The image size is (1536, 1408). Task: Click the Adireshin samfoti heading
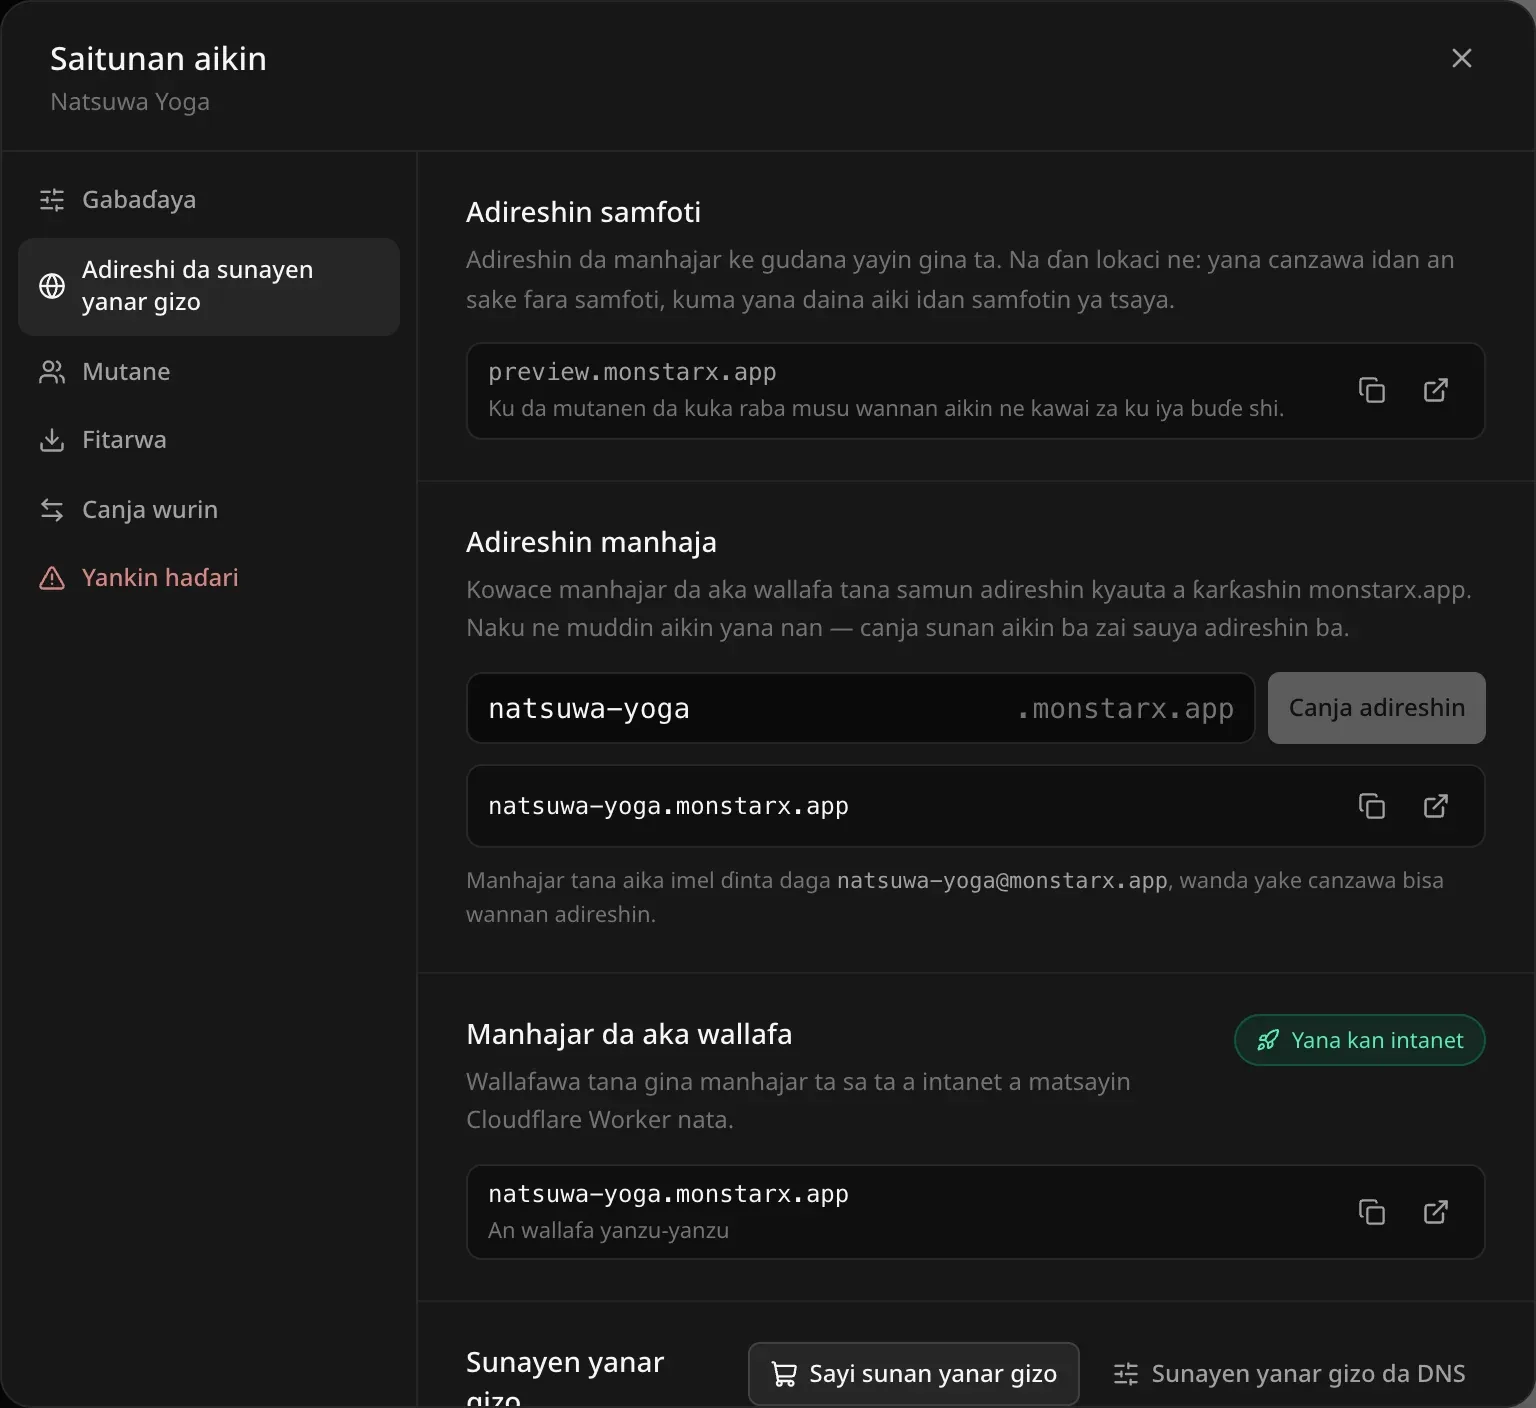tap(583, 212)
